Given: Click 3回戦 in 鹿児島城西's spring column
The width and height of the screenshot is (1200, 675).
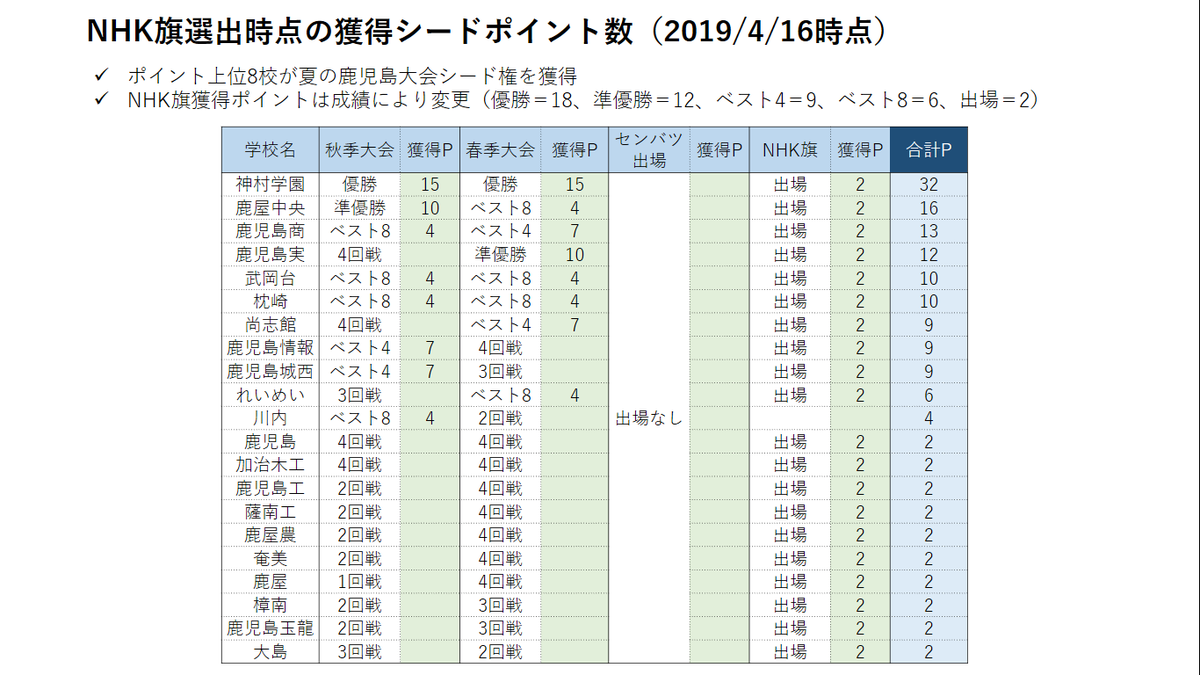Looking at the screenshot, I should (x=500, y=371).
